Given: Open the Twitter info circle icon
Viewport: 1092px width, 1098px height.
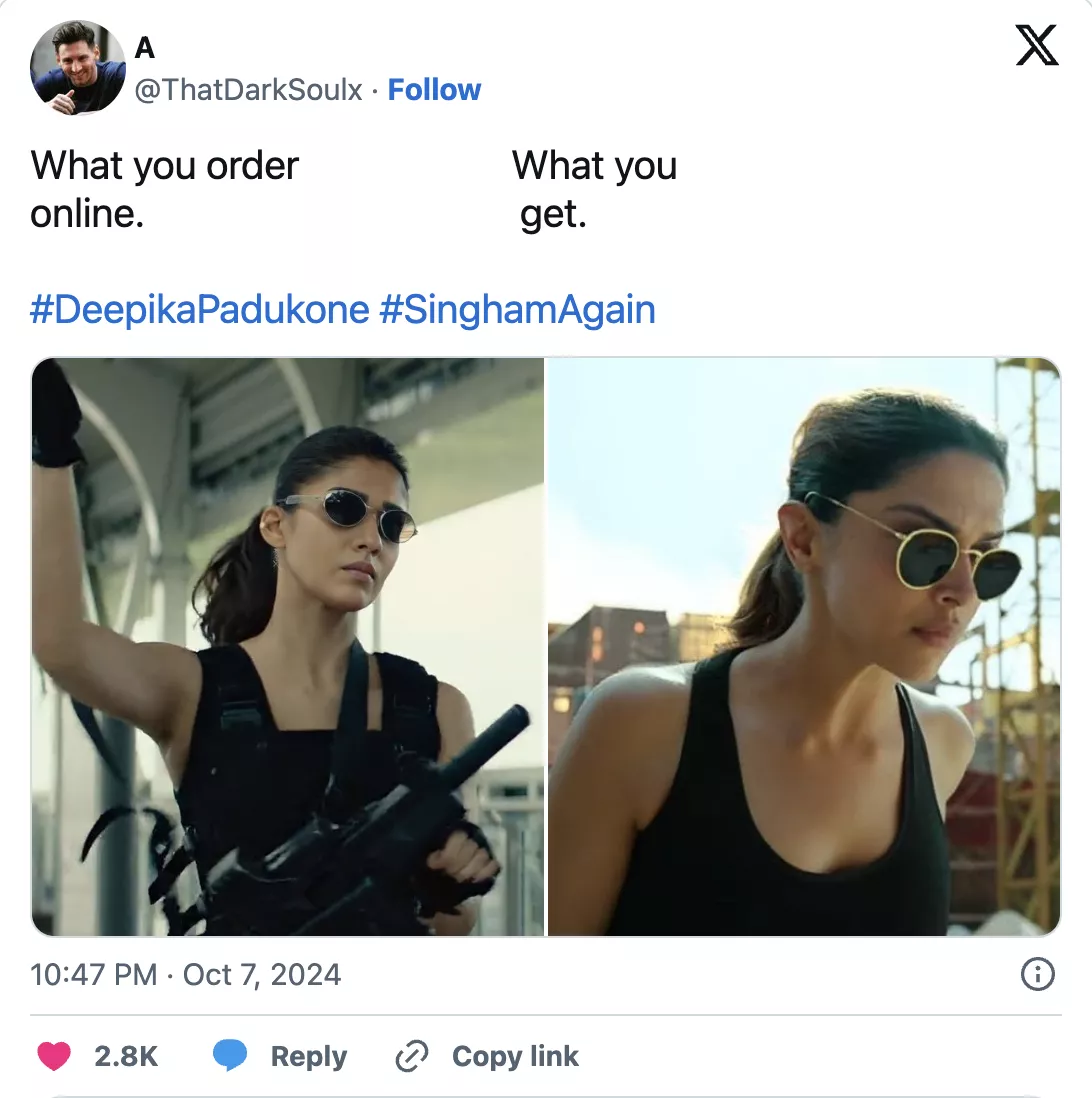Looking at the screenshot, I should click(x=1037, y=974).
